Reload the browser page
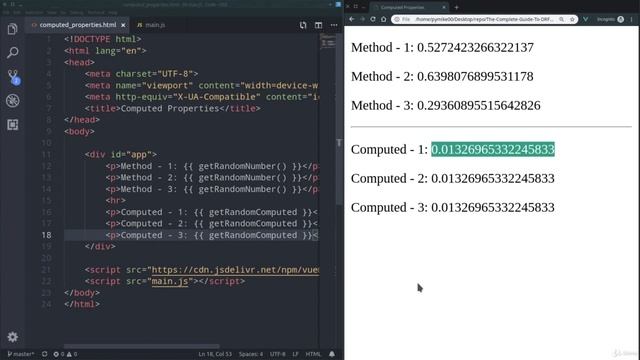This screenshot has height=360, width=640. pos(373,19)
